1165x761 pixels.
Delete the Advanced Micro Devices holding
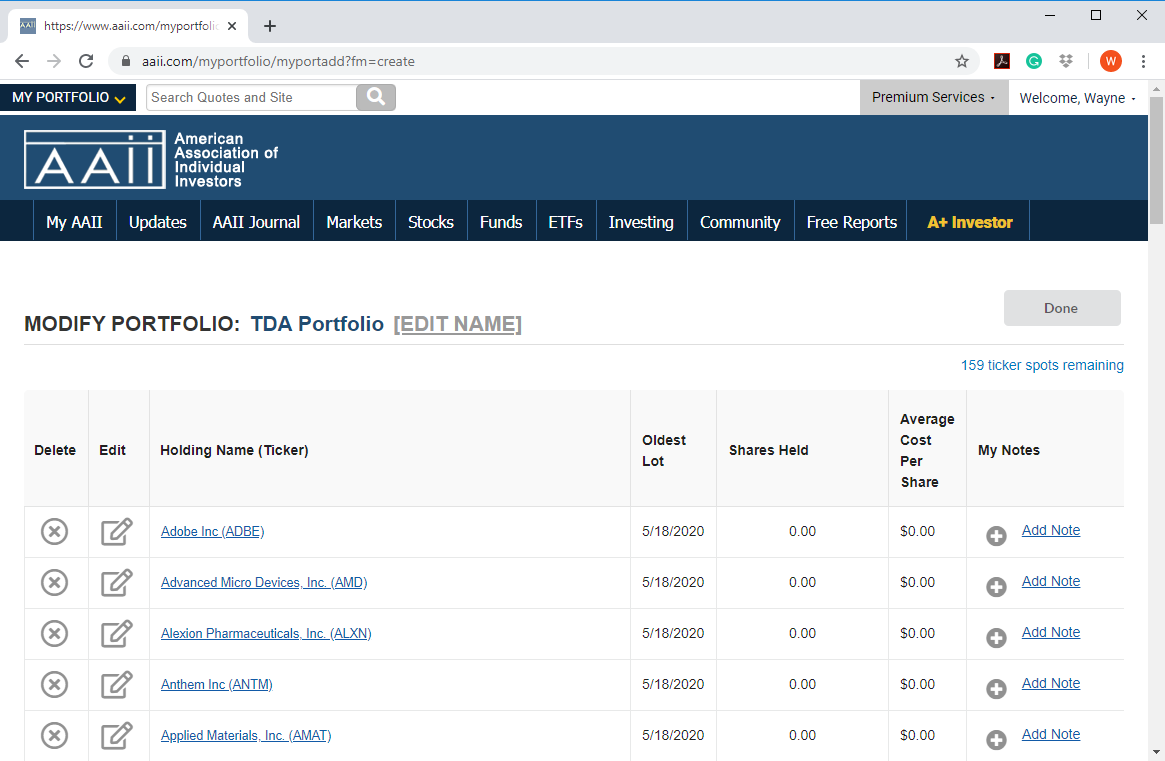(54, 583)
